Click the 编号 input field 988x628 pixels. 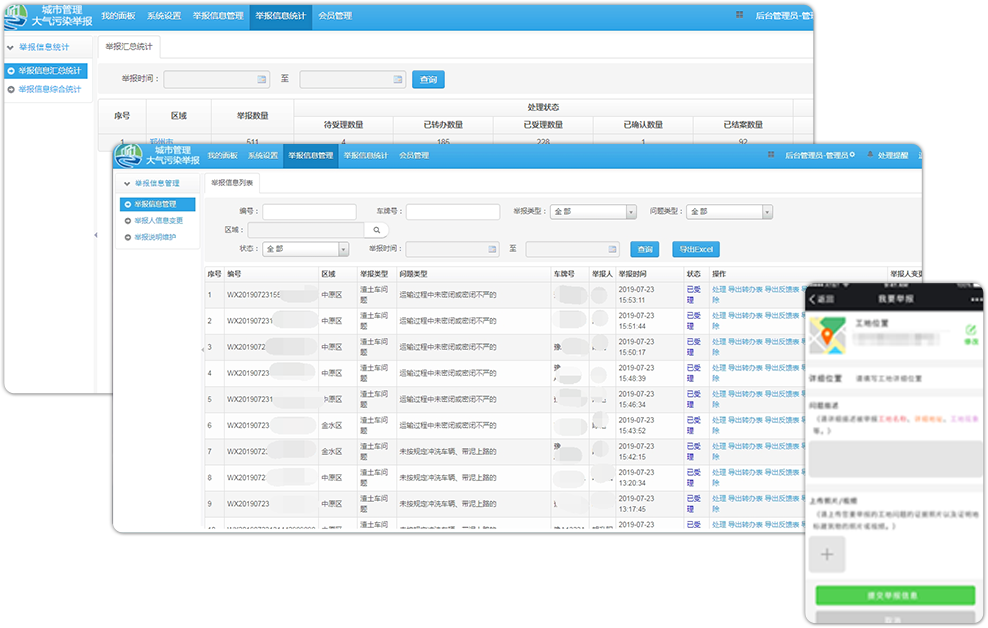pyautogui.click(x=309, y=212)
